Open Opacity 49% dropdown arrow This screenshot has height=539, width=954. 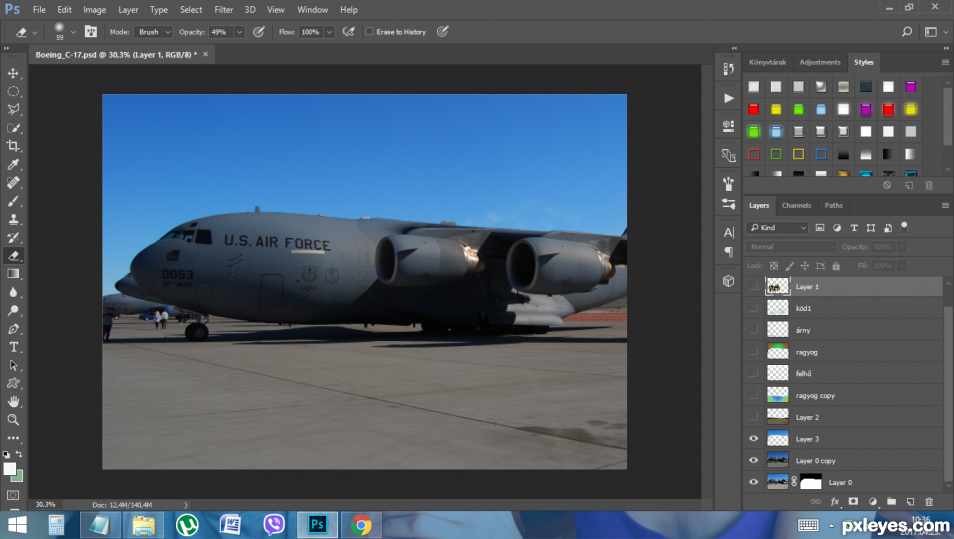(x=239, y=32)
